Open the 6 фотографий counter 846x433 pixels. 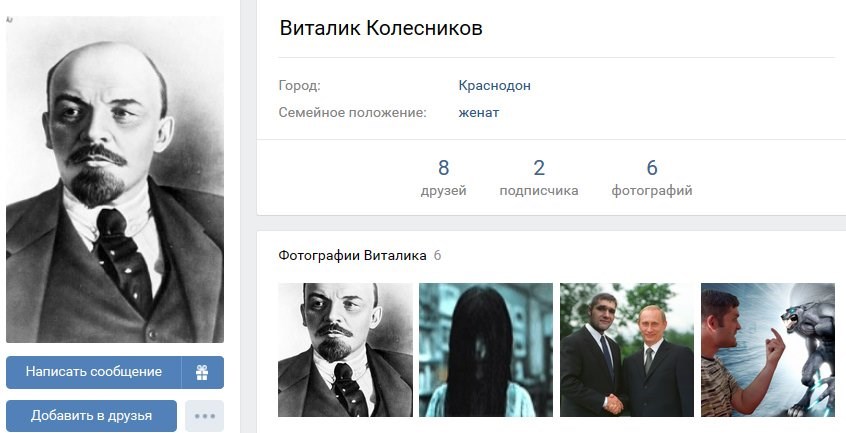(x=652, y=177)
